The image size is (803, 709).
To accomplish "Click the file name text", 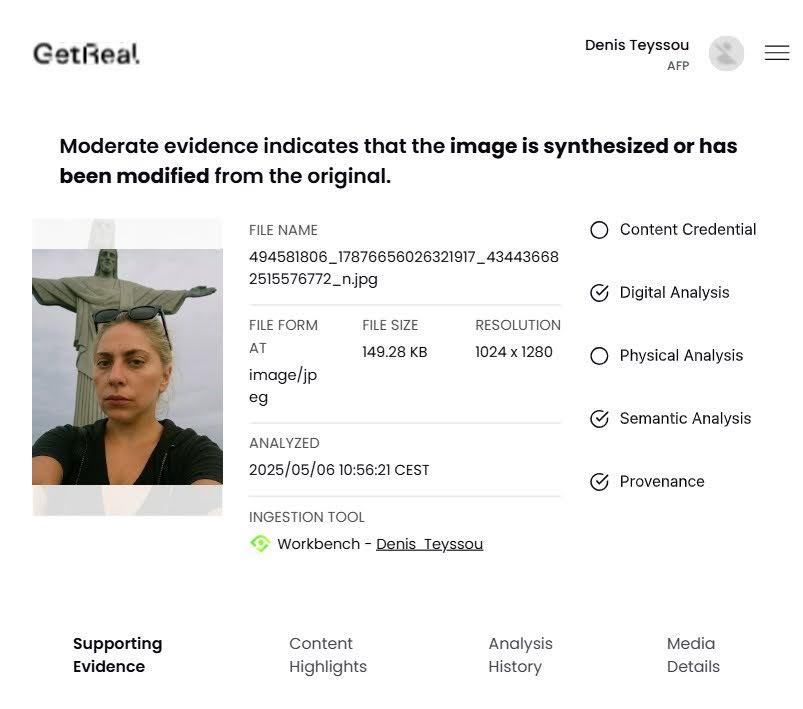I will (403, 268).
